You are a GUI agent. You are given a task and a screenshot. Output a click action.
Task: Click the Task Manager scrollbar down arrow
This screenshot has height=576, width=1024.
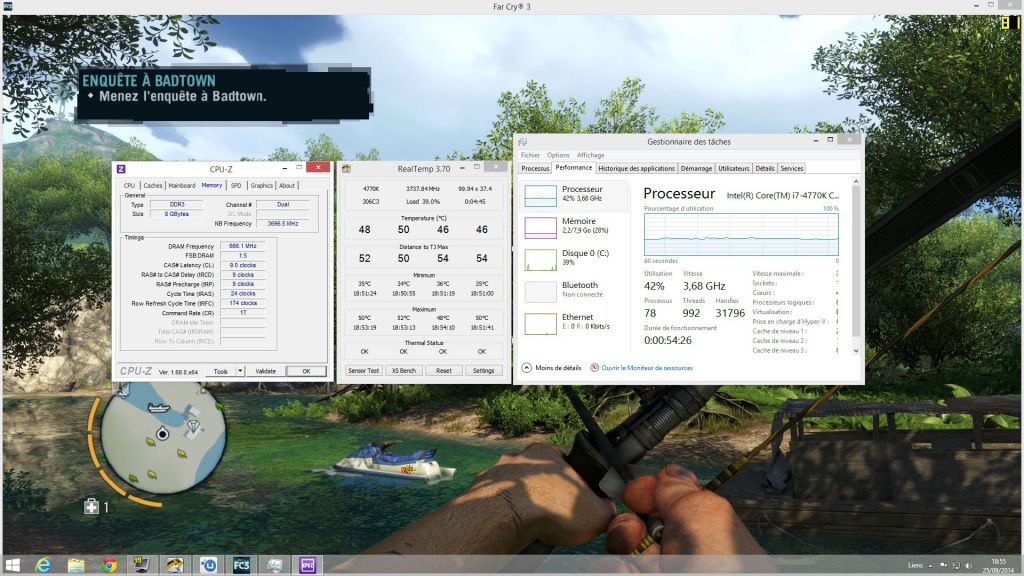pos(856,351)
